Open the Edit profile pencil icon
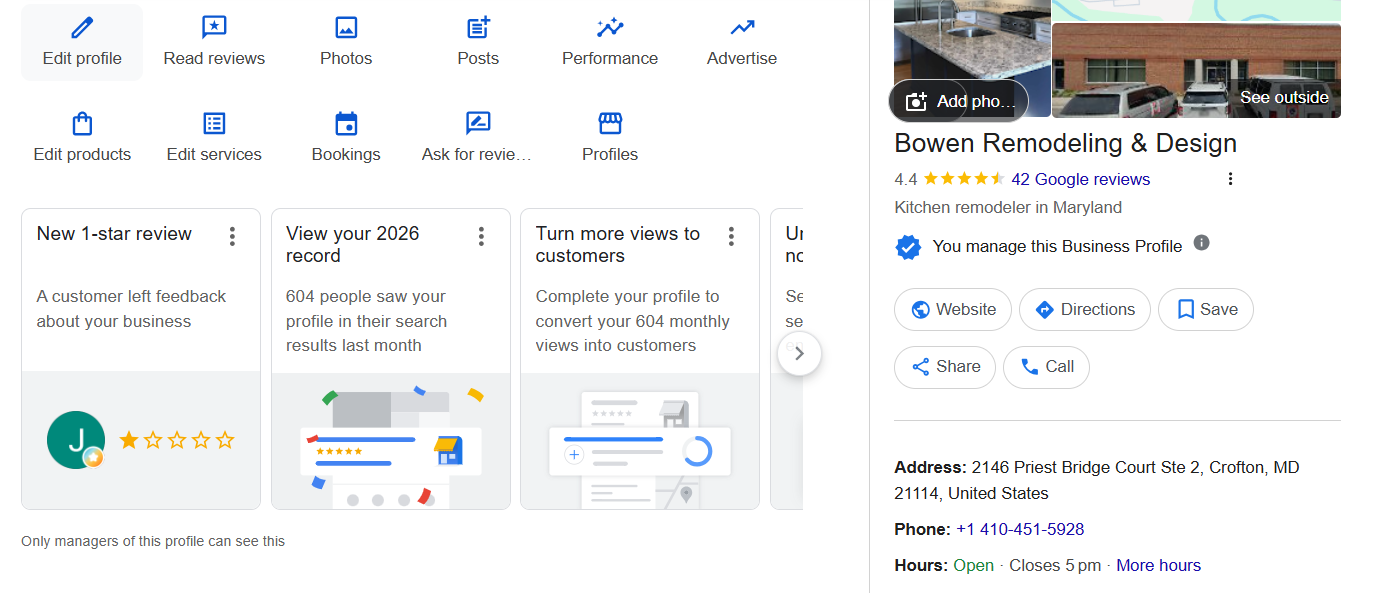The width and height of the screenshot is (1378, 593). tap(82, 27)
